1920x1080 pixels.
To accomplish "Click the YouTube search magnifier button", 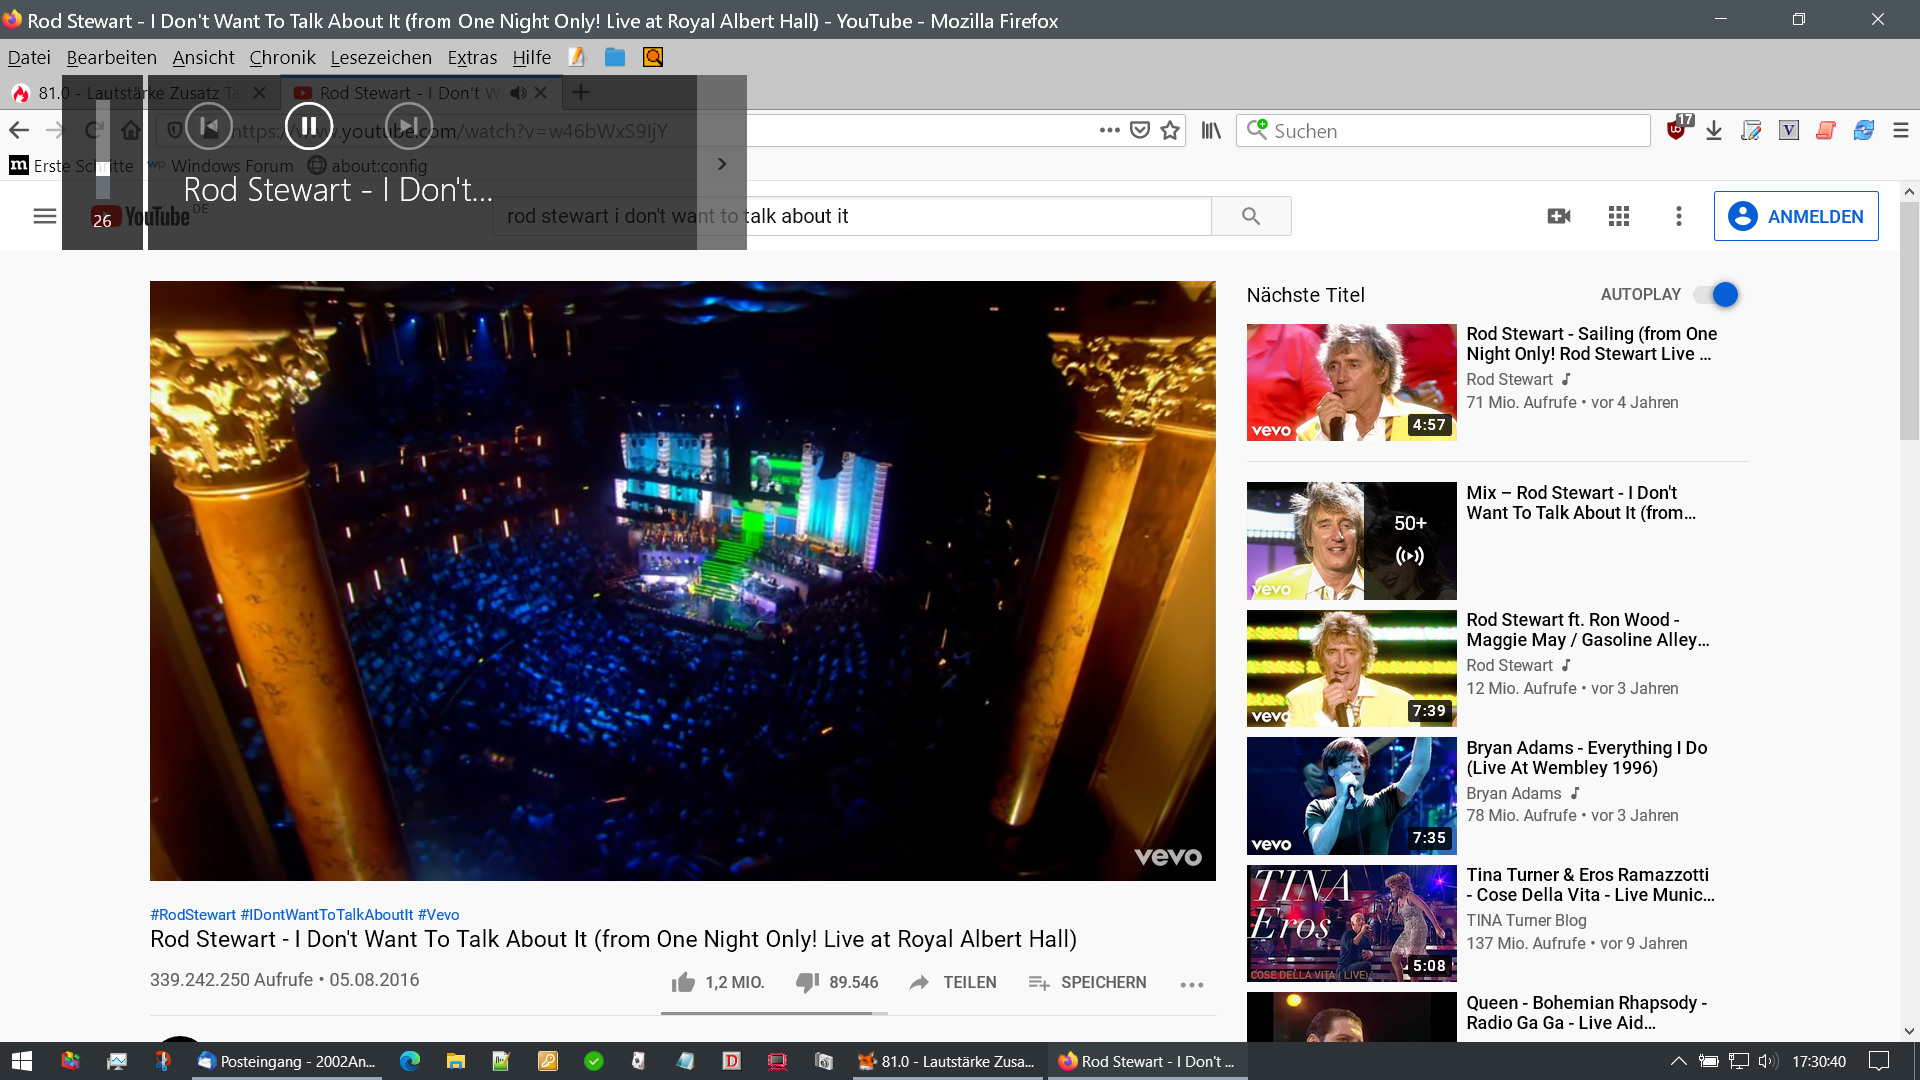I will [1250, 216].
